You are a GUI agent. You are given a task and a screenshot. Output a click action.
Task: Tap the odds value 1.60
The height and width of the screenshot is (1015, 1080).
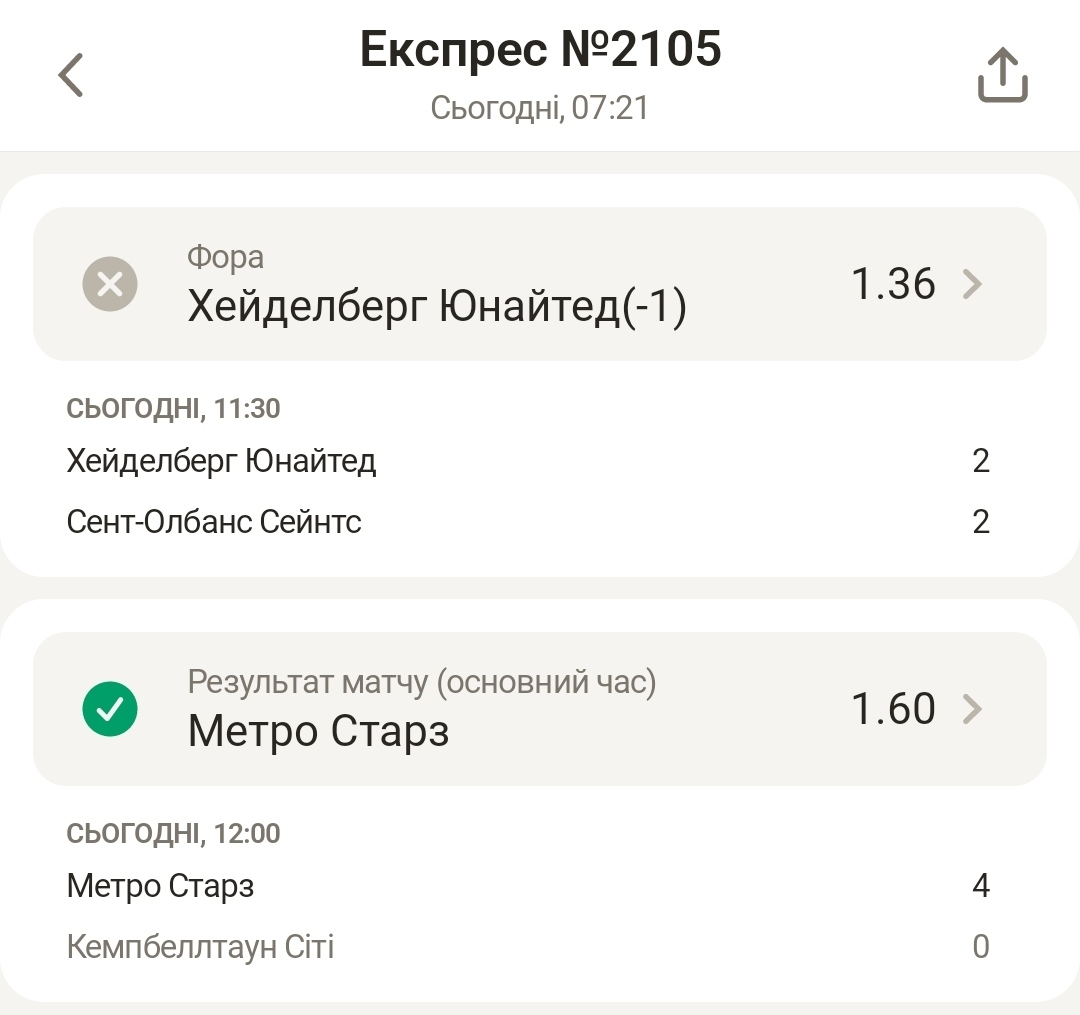[x=893, y=709]
